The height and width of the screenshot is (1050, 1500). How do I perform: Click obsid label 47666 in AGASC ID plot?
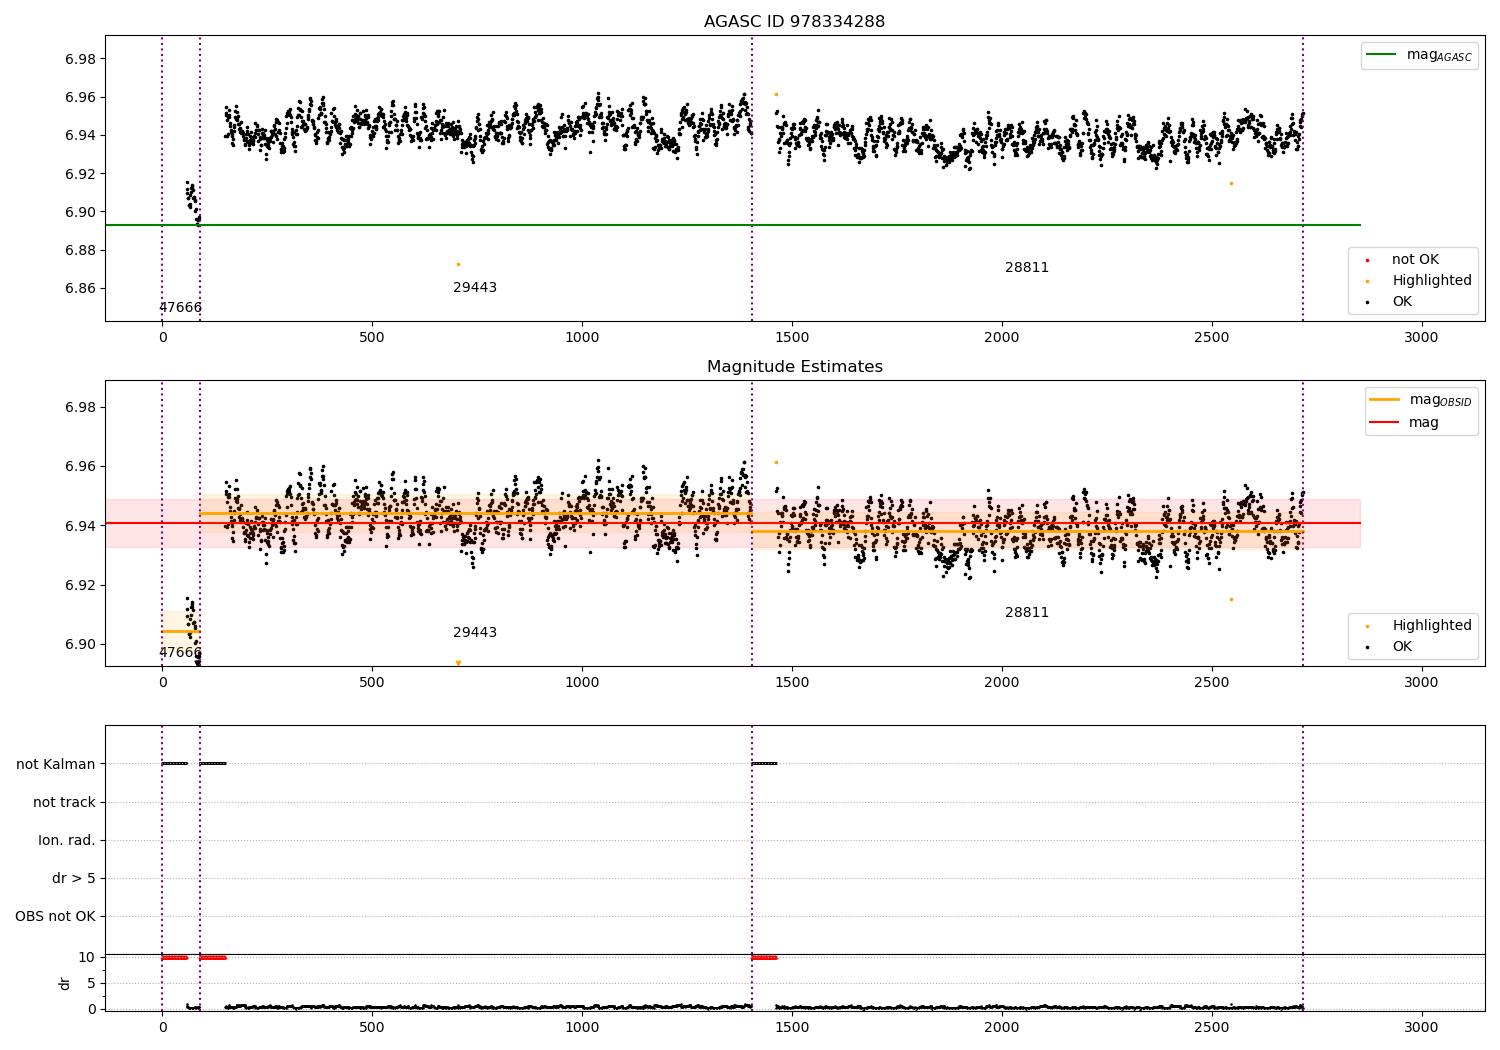pyautogui.click(x=180, y=308)
